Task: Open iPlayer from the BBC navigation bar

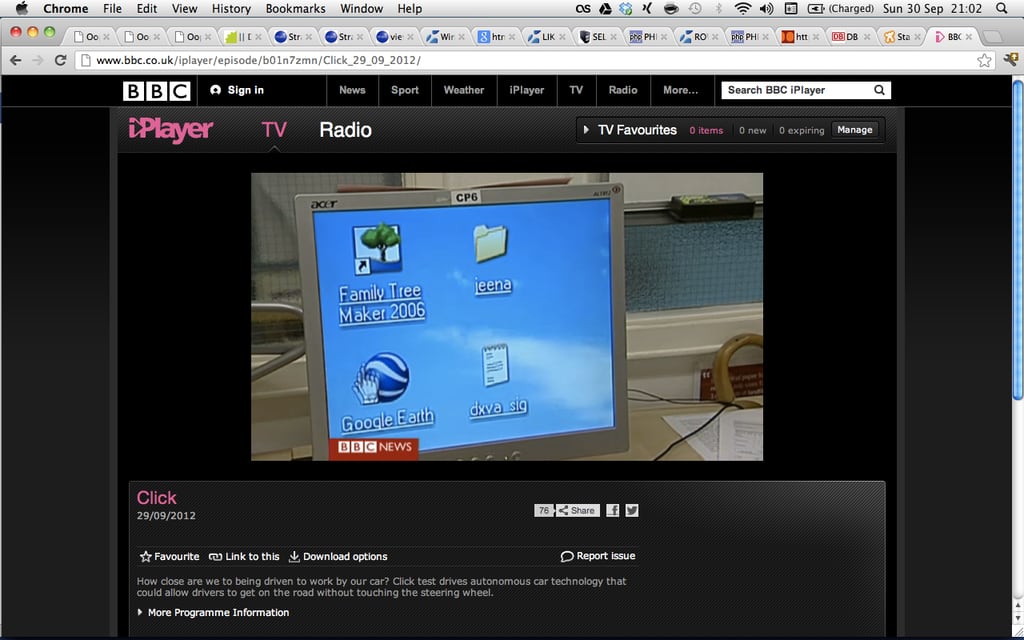Action: click(526, 90)
